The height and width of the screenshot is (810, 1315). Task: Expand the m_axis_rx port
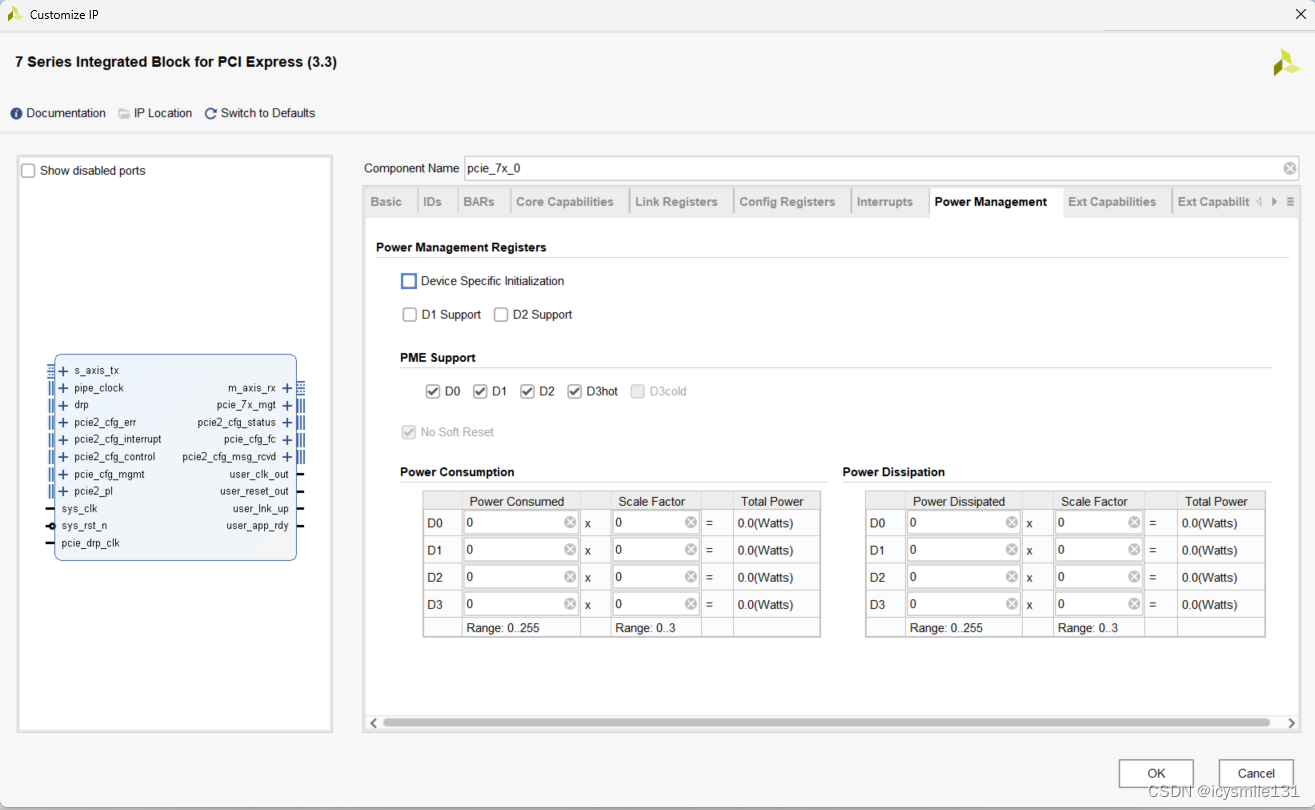pos(287,388)
